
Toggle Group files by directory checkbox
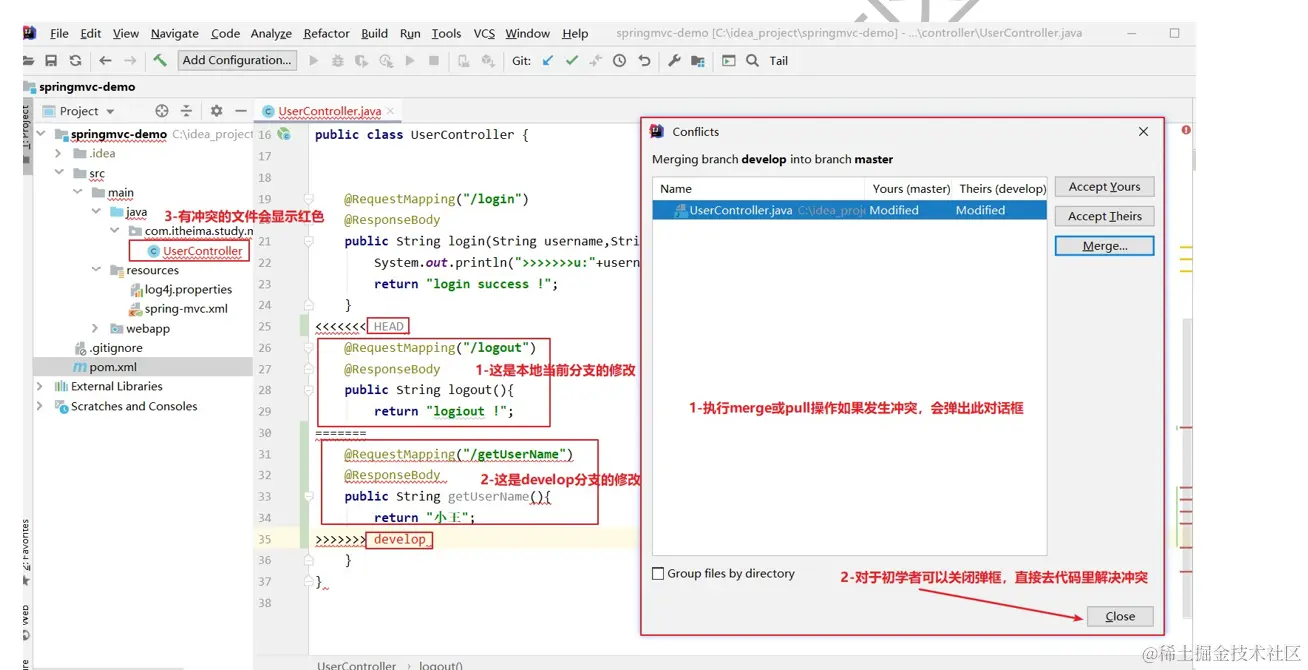[x=658, y=574]
